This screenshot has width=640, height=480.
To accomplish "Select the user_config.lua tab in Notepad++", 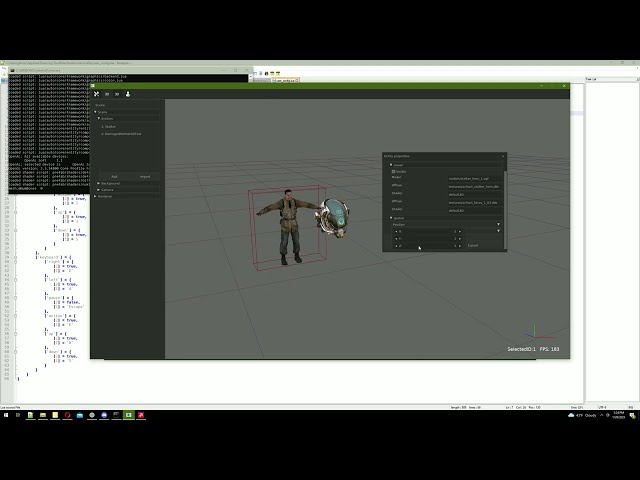I will [x=285, y=80].
